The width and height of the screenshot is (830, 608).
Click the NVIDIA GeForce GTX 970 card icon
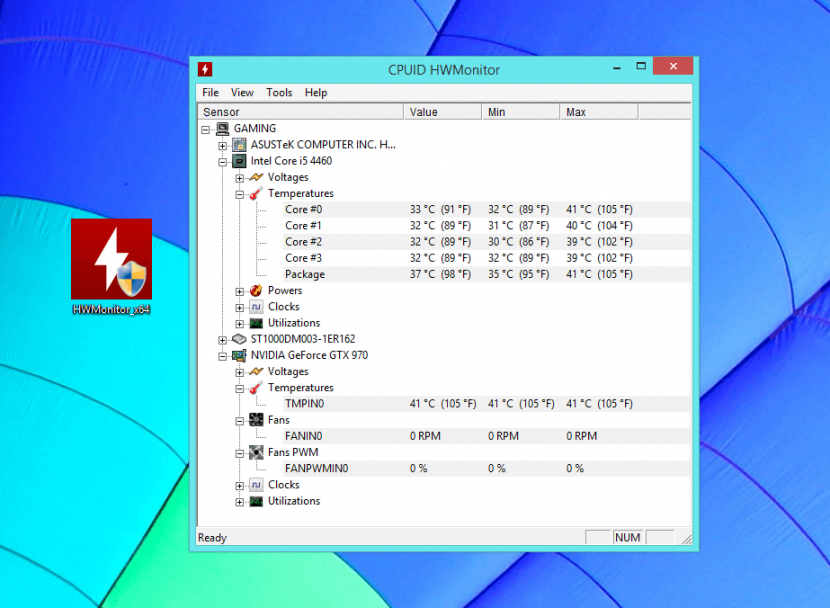239,355
